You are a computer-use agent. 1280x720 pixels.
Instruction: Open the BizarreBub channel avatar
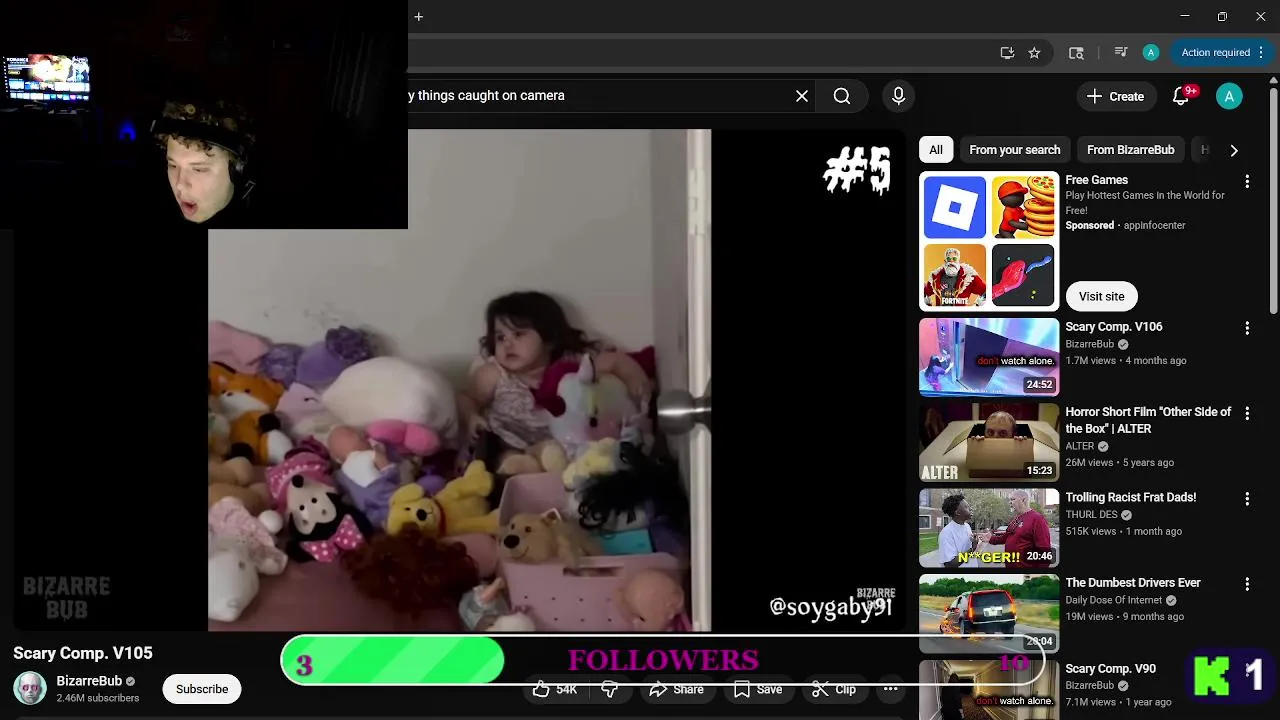(x=30, y=688)
